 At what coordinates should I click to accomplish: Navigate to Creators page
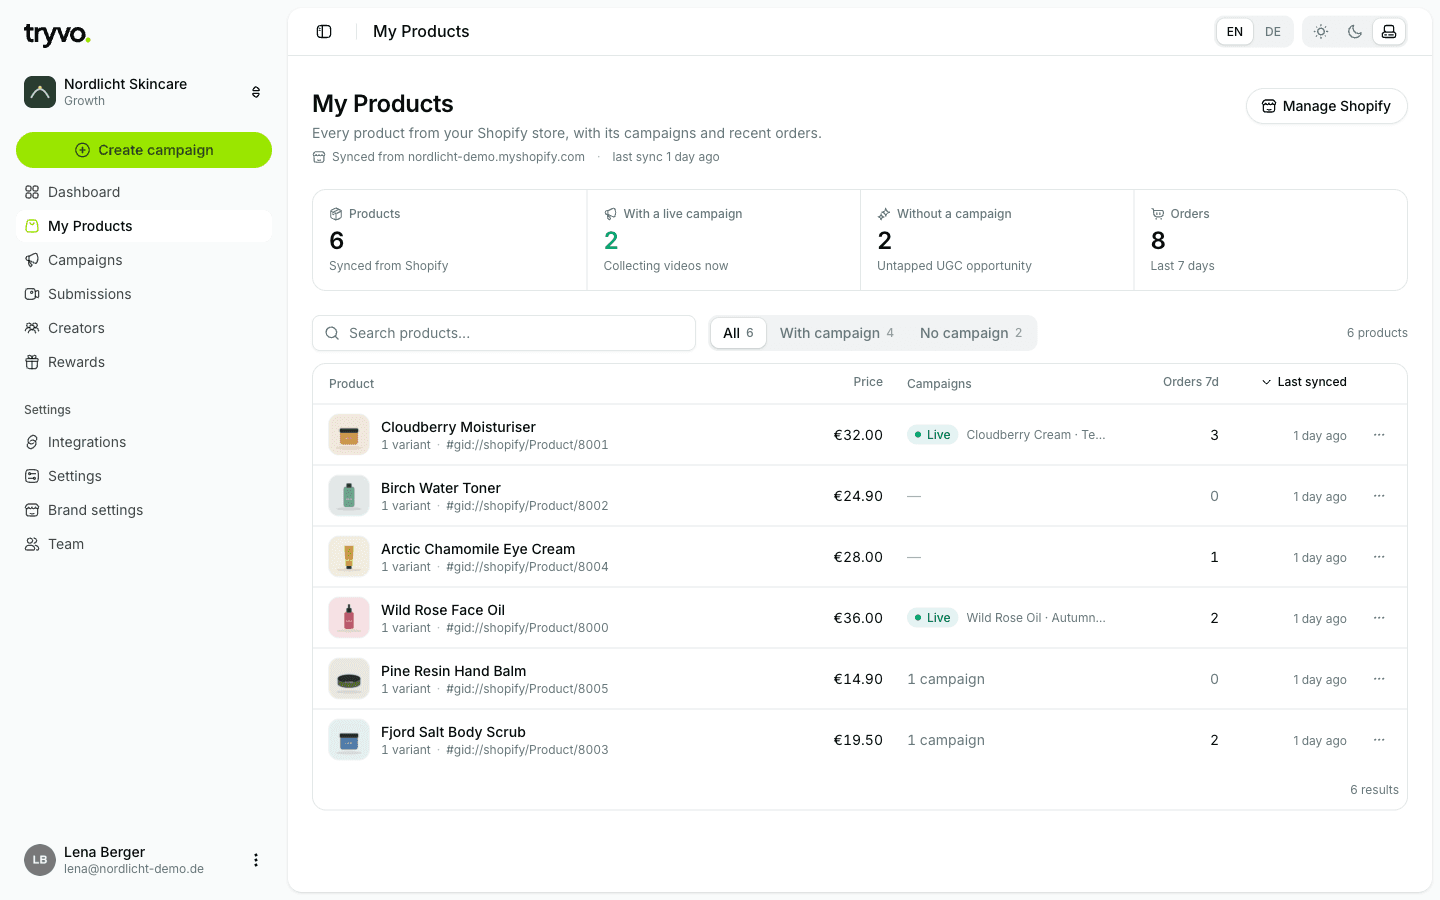tap(144, 328)
